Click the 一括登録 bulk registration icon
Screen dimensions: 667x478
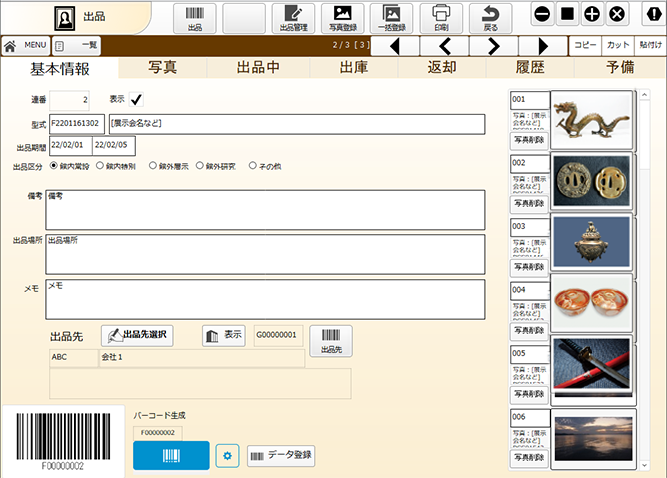click(x=391, y=18)
